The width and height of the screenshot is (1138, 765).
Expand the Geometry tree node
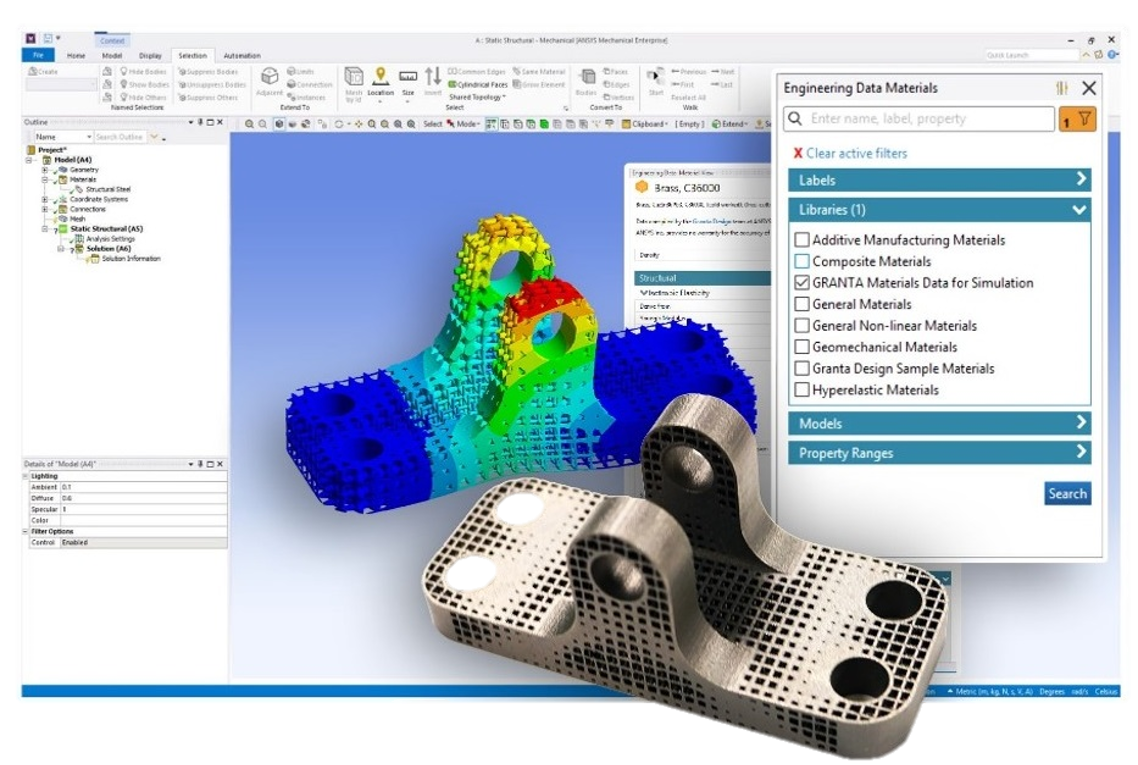[44, 169]
